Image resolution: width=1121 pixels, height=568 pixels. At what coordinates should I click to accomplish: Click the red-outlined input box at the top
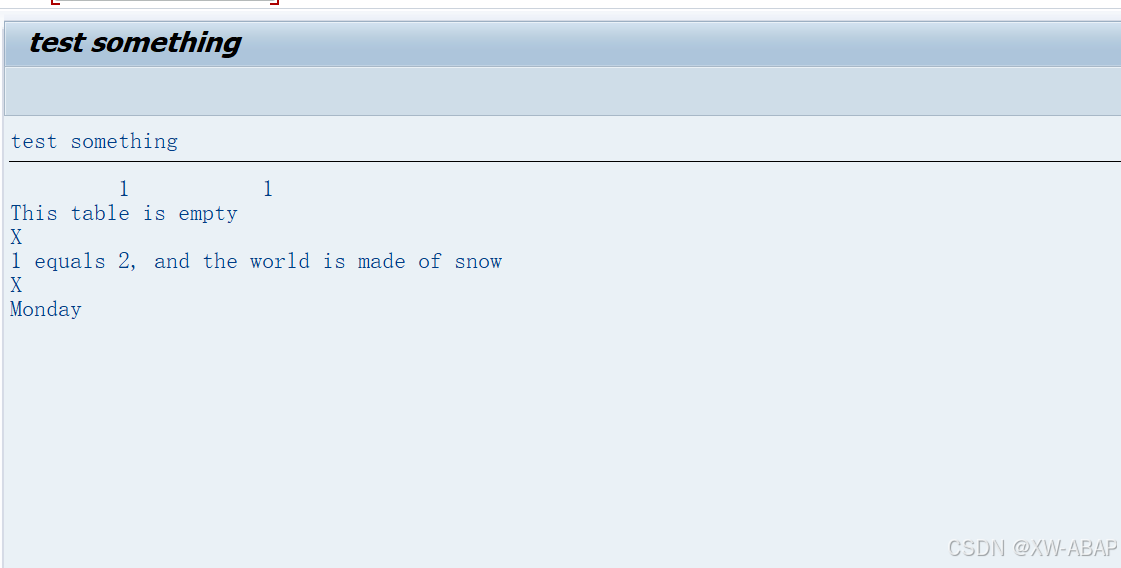pos(164,2)
